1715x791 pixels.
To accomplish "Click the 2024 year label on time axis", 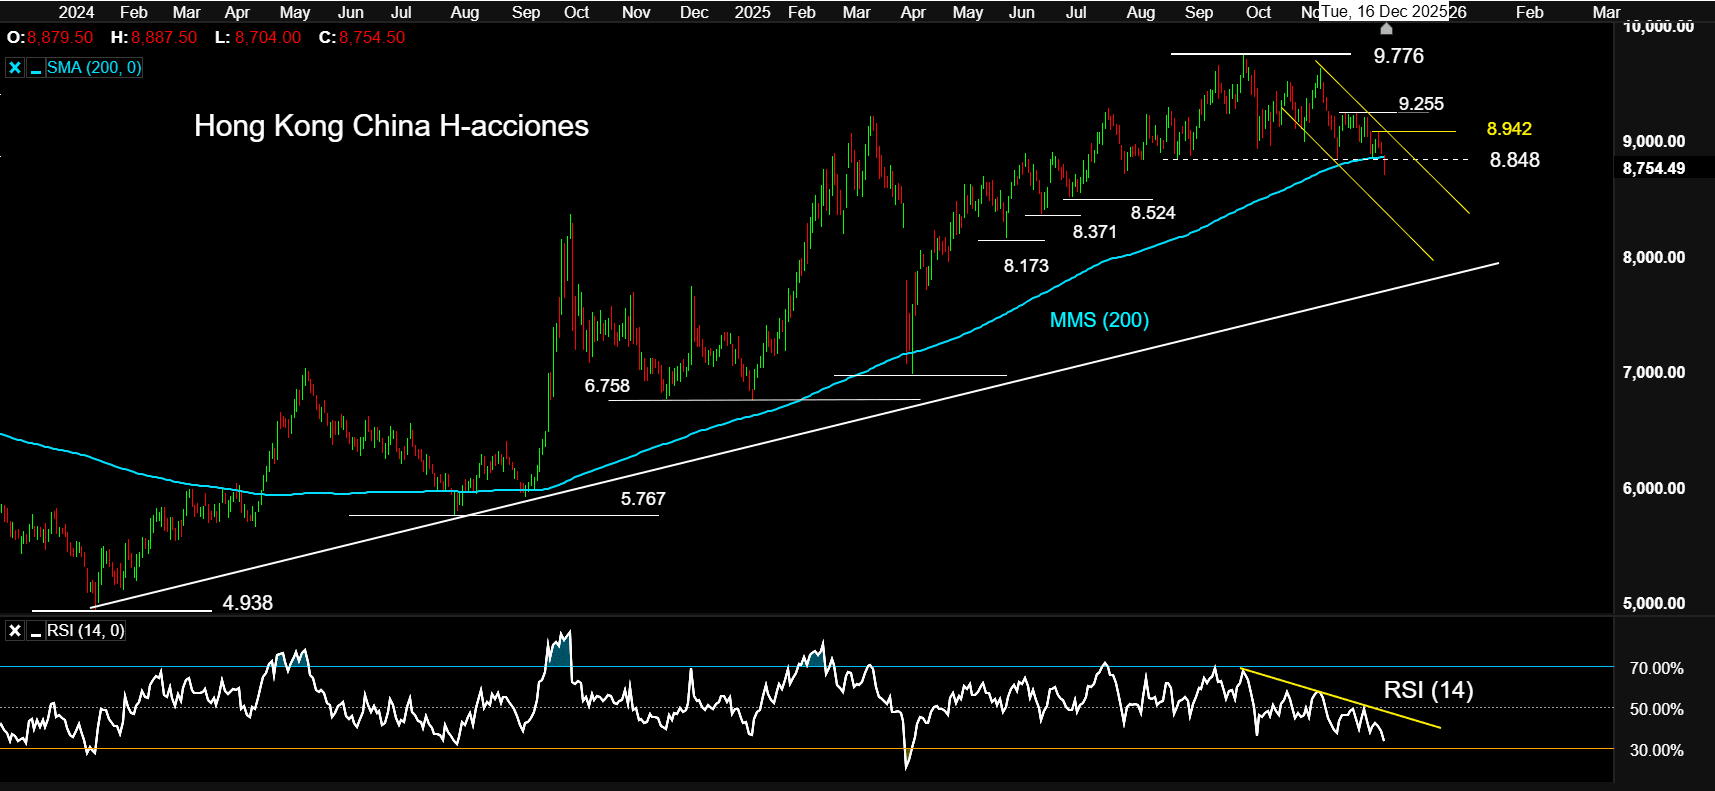I will tap(76, 12).
